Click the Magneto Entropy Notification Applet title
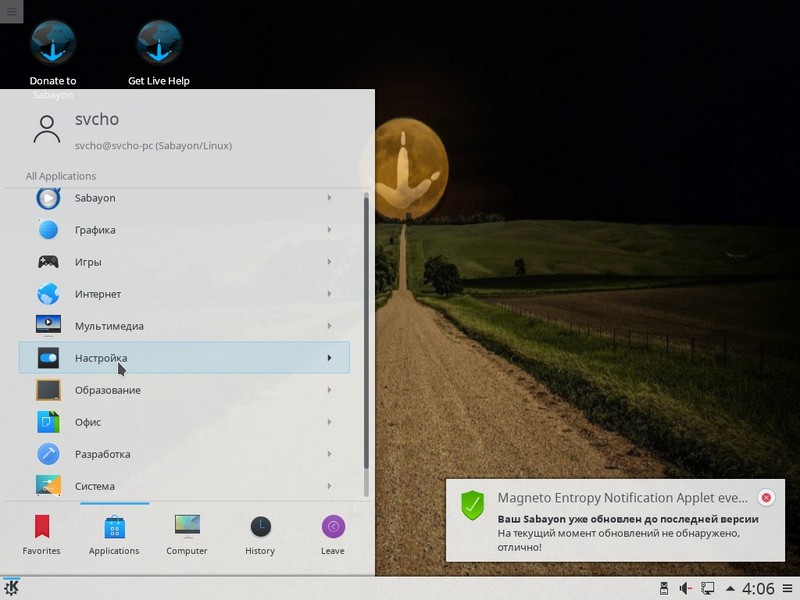Screen dimensions: 800x600 click(x=622, y=498)
